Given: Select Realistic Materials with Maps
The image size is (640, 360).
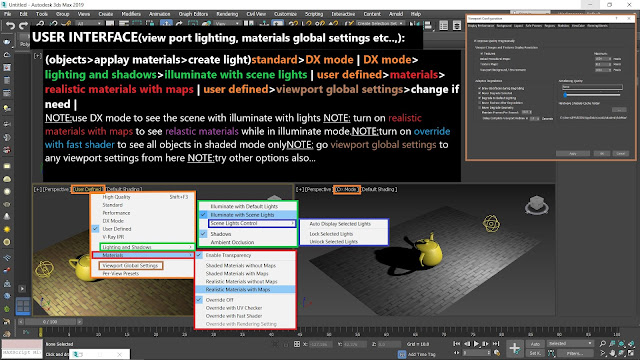Looking at the screenshot, I should click(245, 289).
